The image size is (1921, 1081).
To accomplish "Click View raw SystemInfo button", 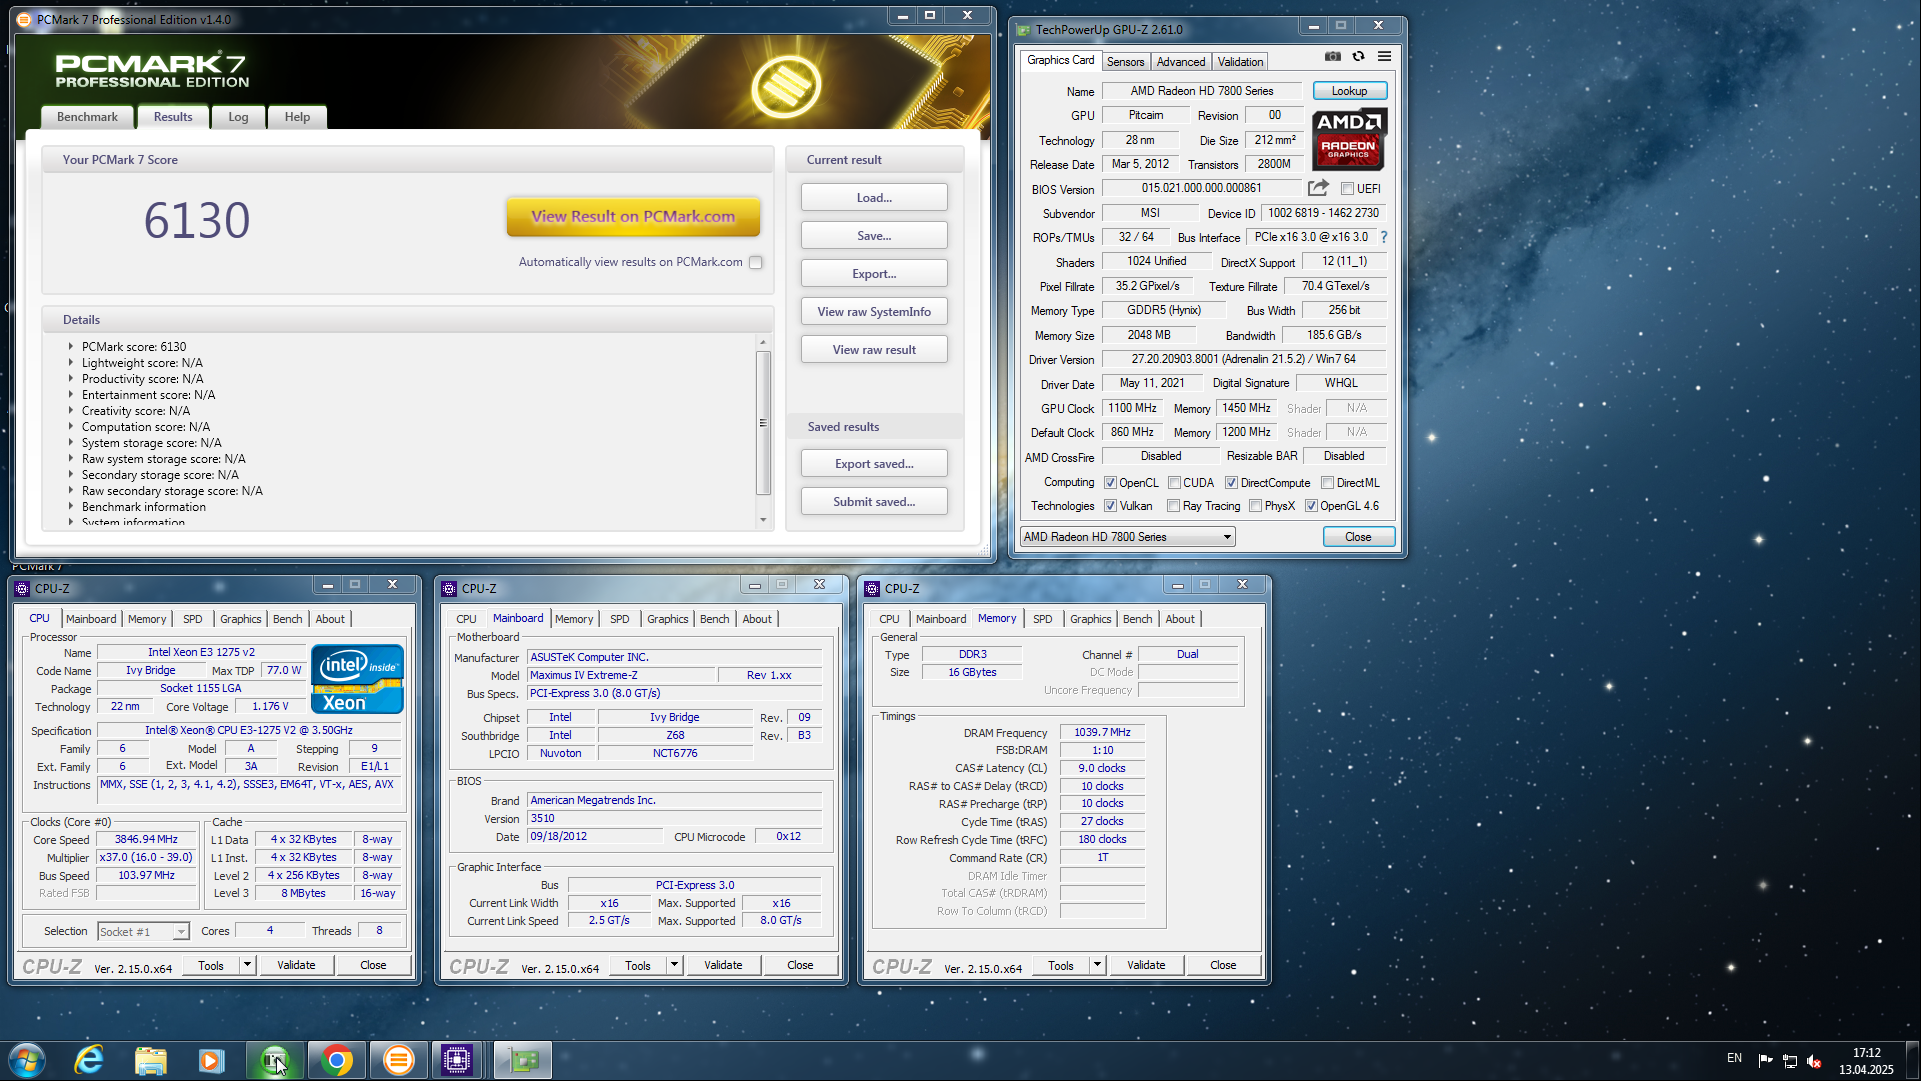I will (x=874, y=311).
